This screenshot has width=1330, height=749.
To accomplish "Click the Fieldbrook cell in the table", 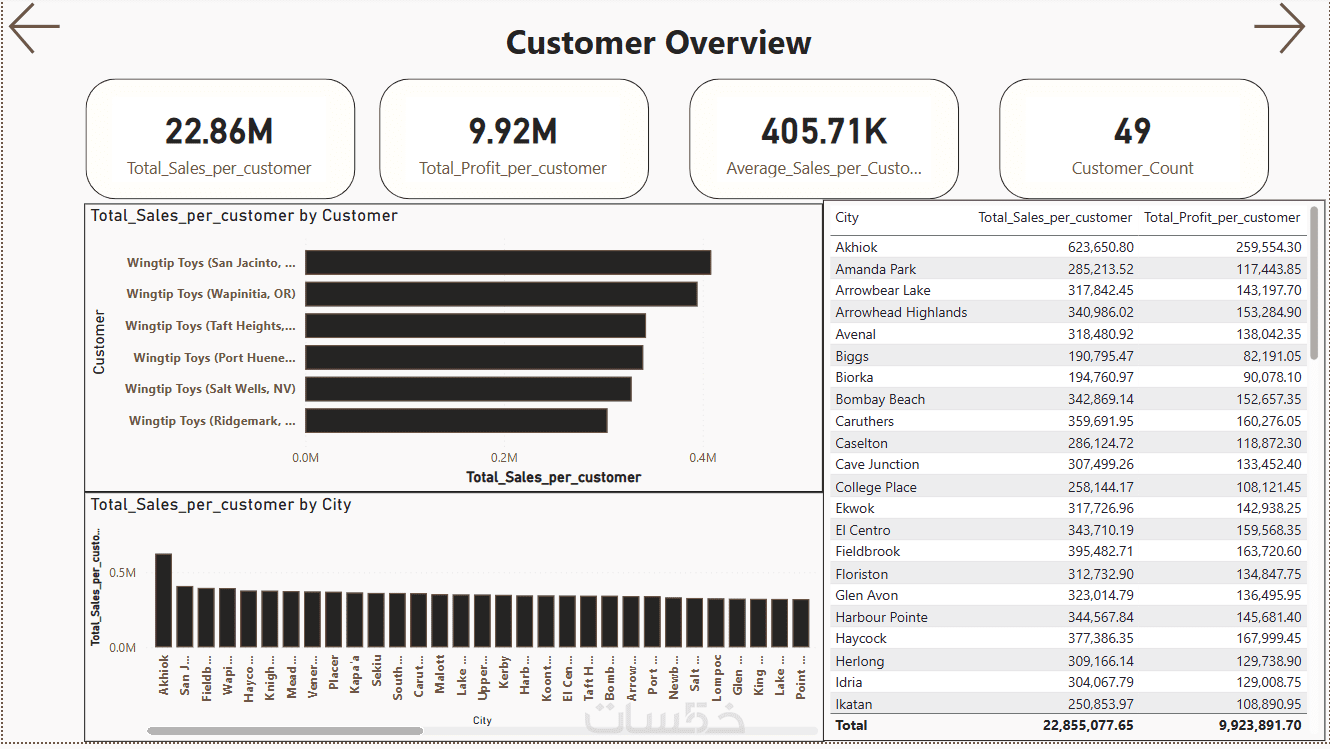I will point(868,551).
